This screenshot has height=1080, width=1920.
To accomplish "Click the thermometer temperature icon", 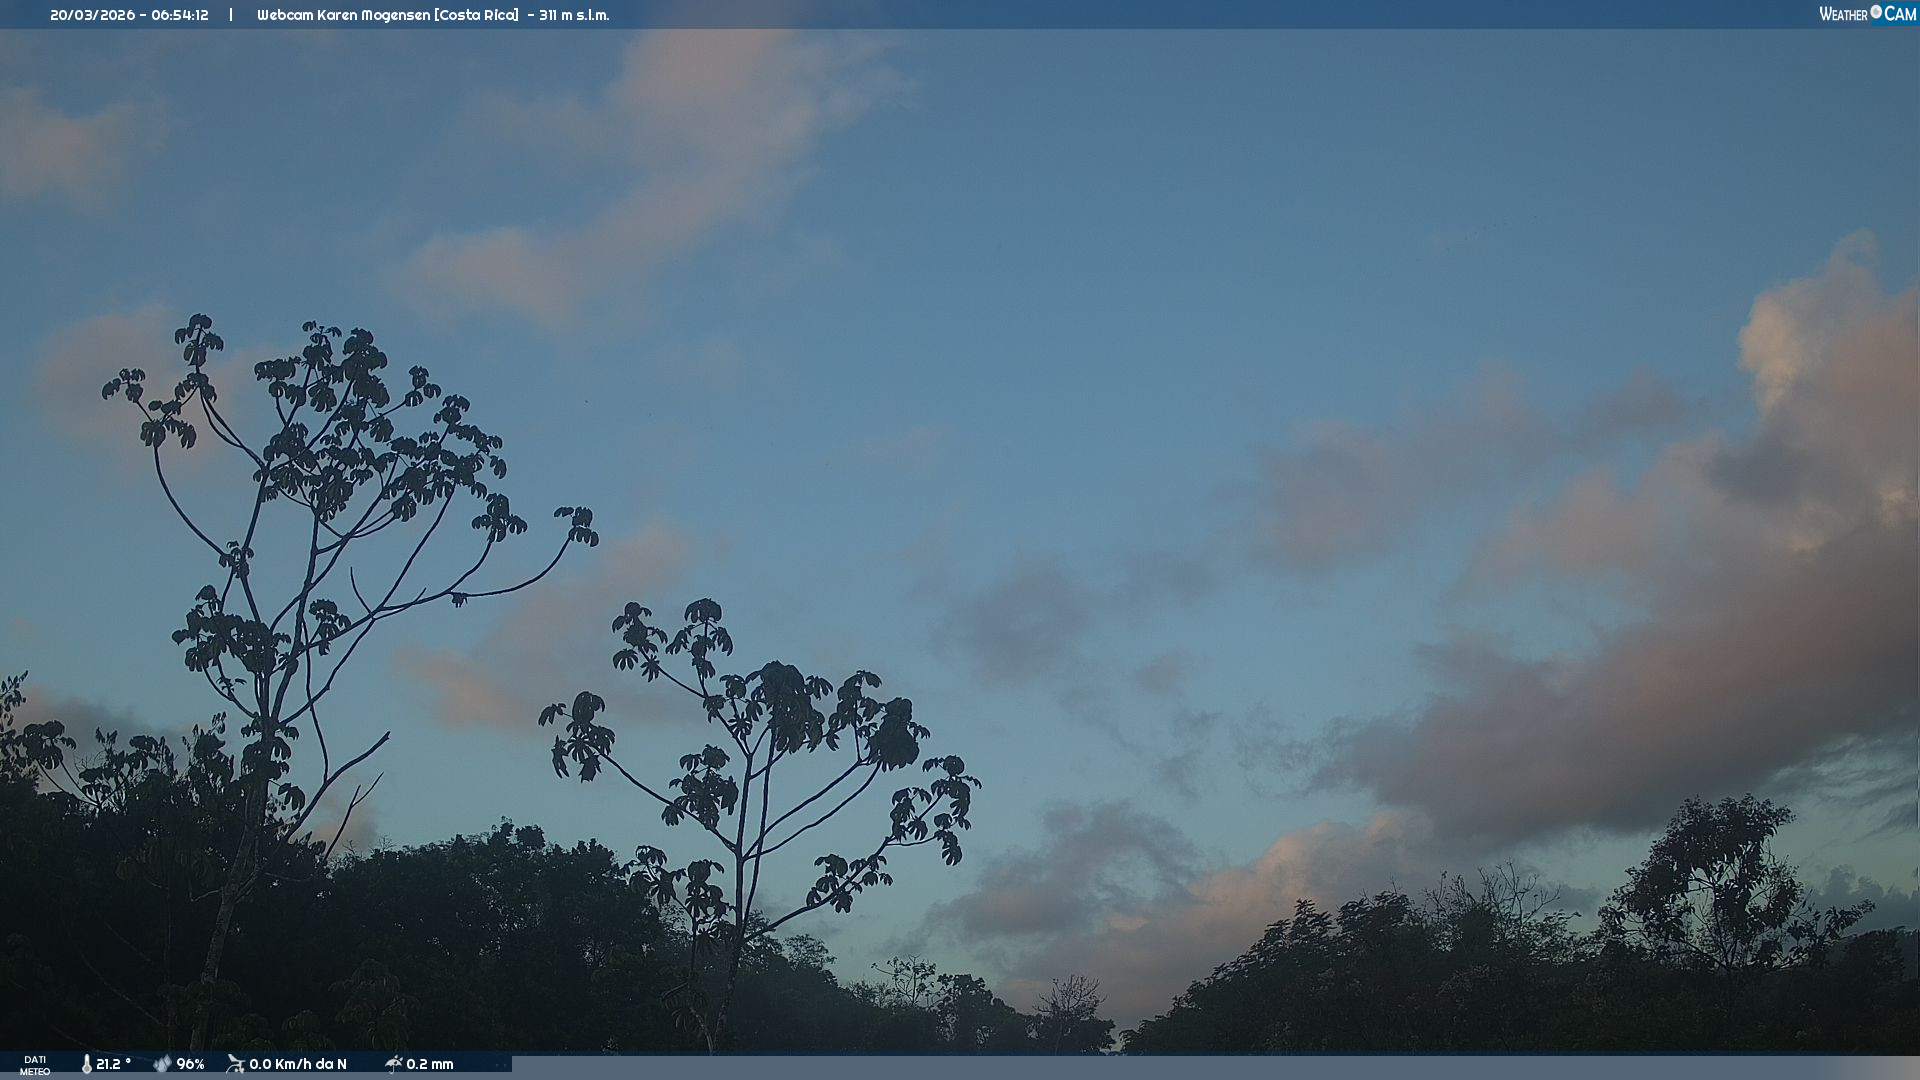I will [x=87, y=1064].
